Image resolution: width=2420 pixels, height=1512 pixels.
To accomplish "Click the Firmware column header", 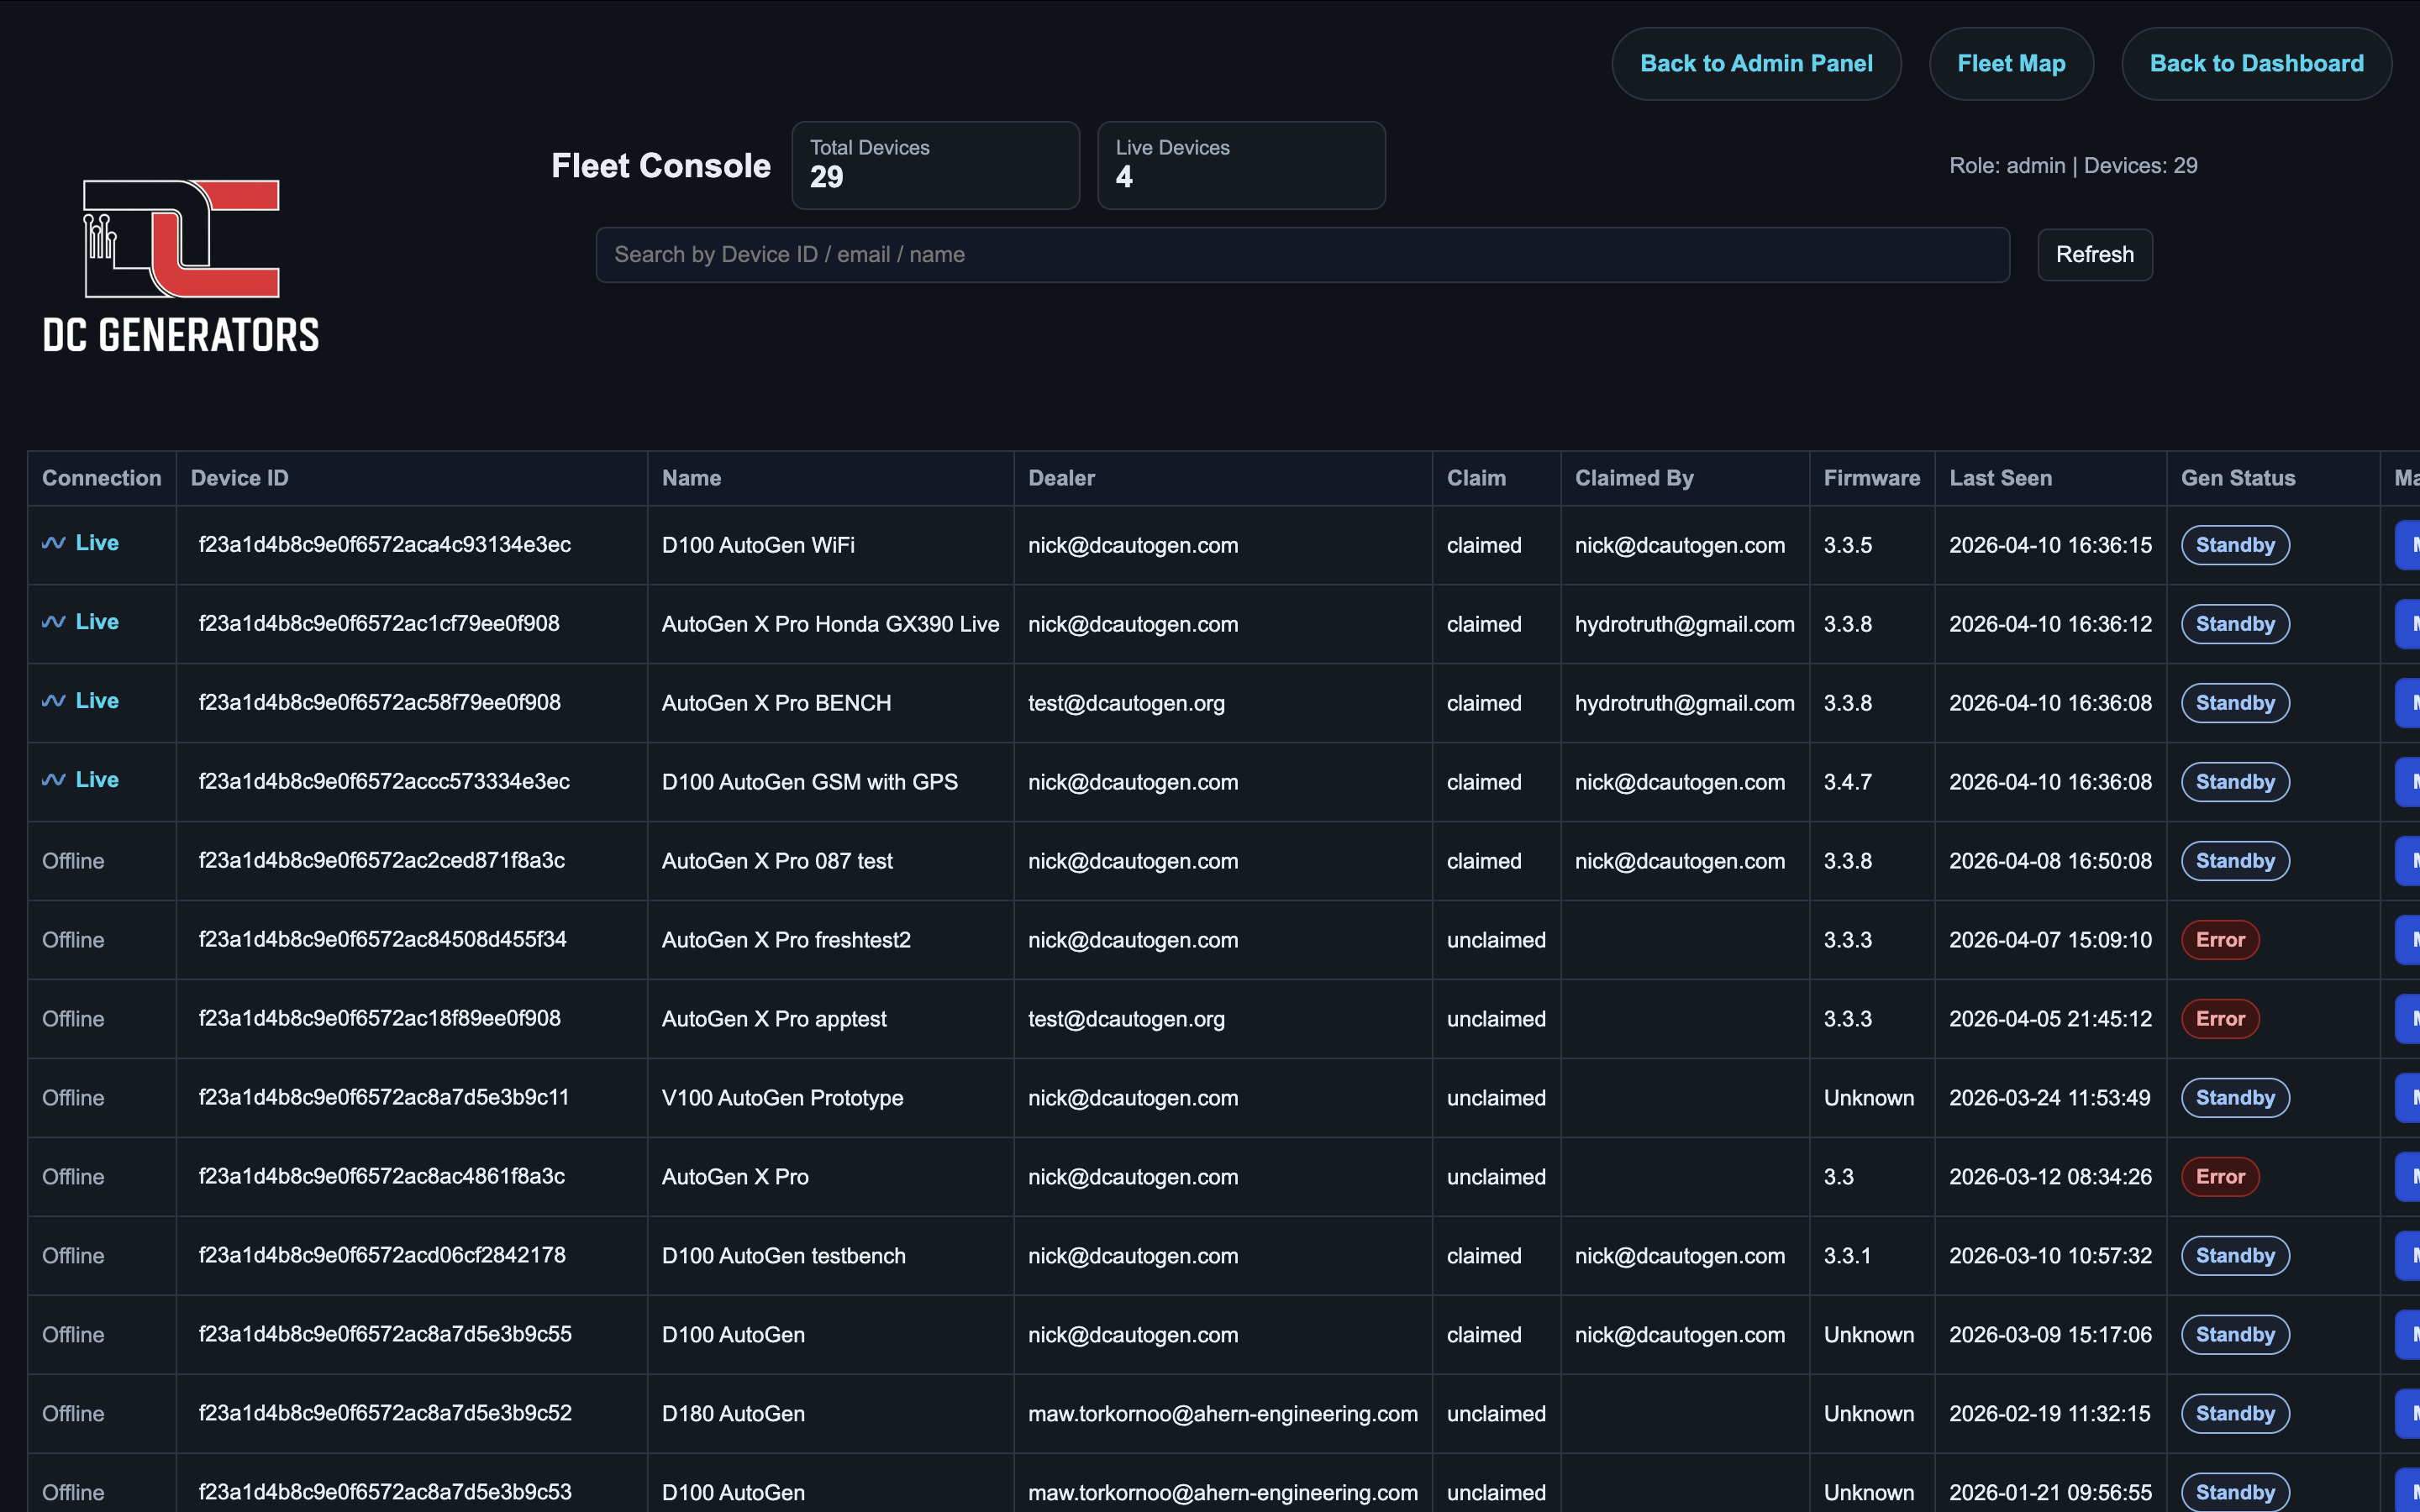I will coord(1872,478).
